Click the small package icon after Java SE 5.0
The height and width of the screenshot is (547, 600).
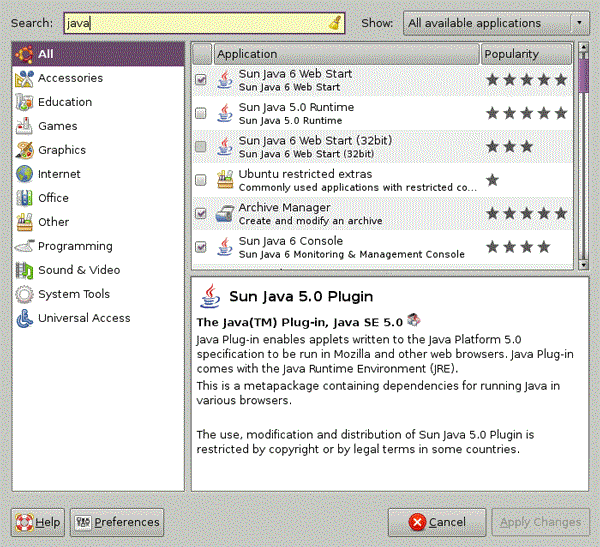[x=413, y=320]
